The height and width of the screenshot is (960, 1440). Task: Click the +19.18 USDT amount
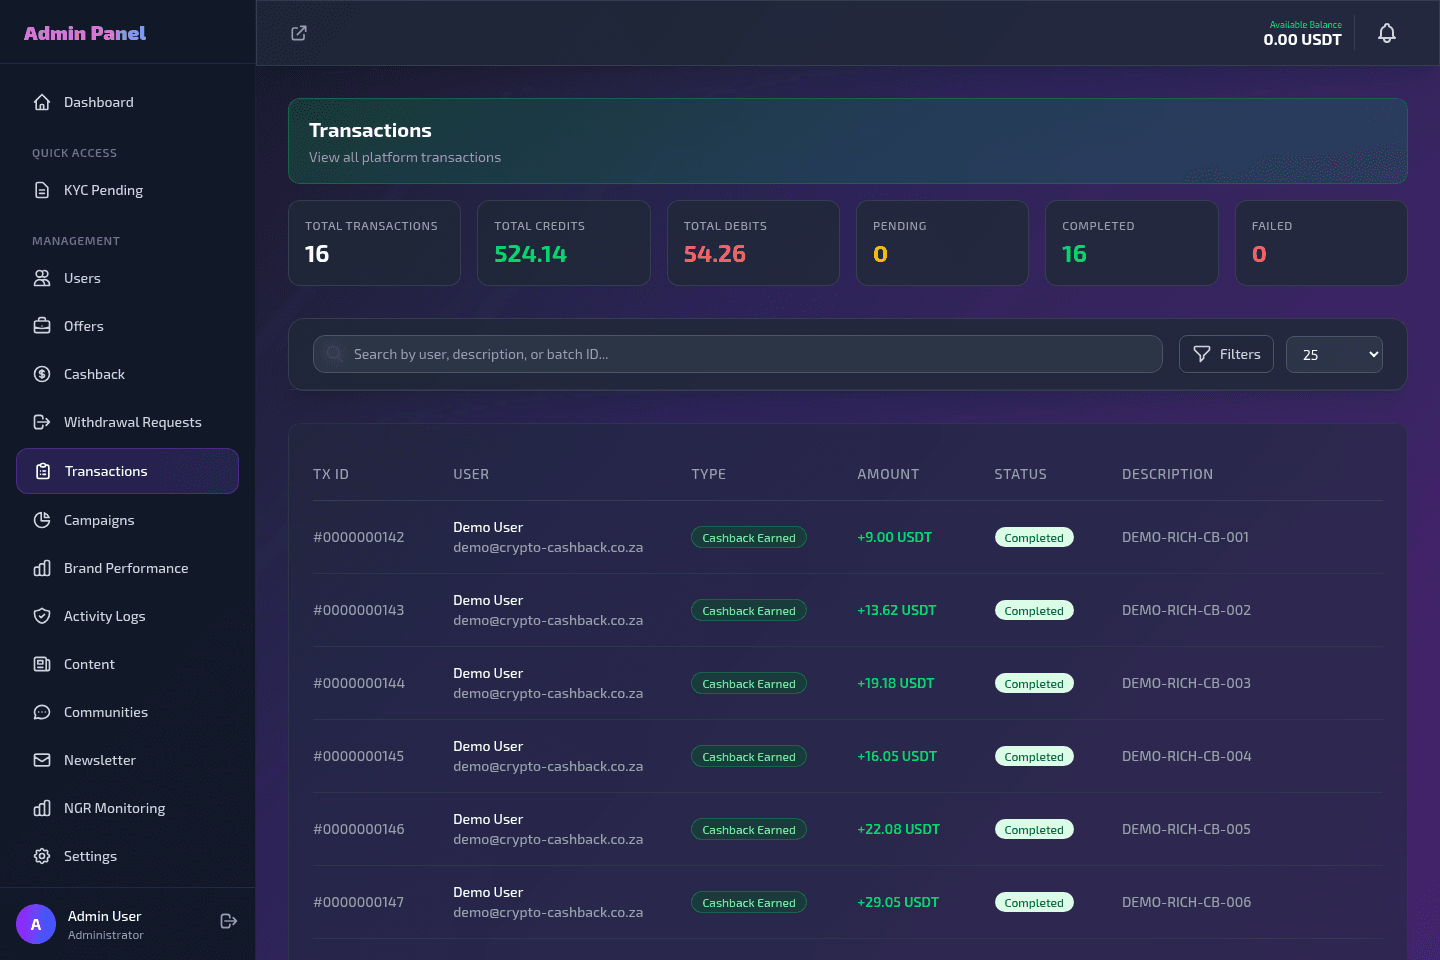896,683
